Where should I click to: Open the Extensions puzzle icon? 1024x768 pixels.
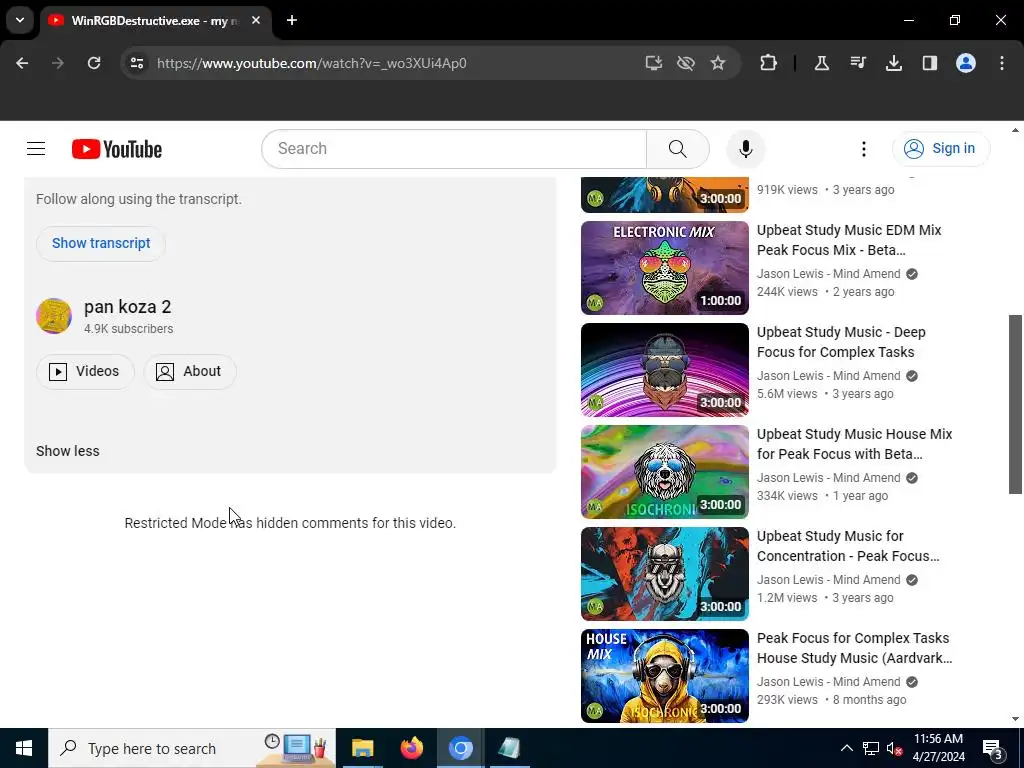[769, 63]
